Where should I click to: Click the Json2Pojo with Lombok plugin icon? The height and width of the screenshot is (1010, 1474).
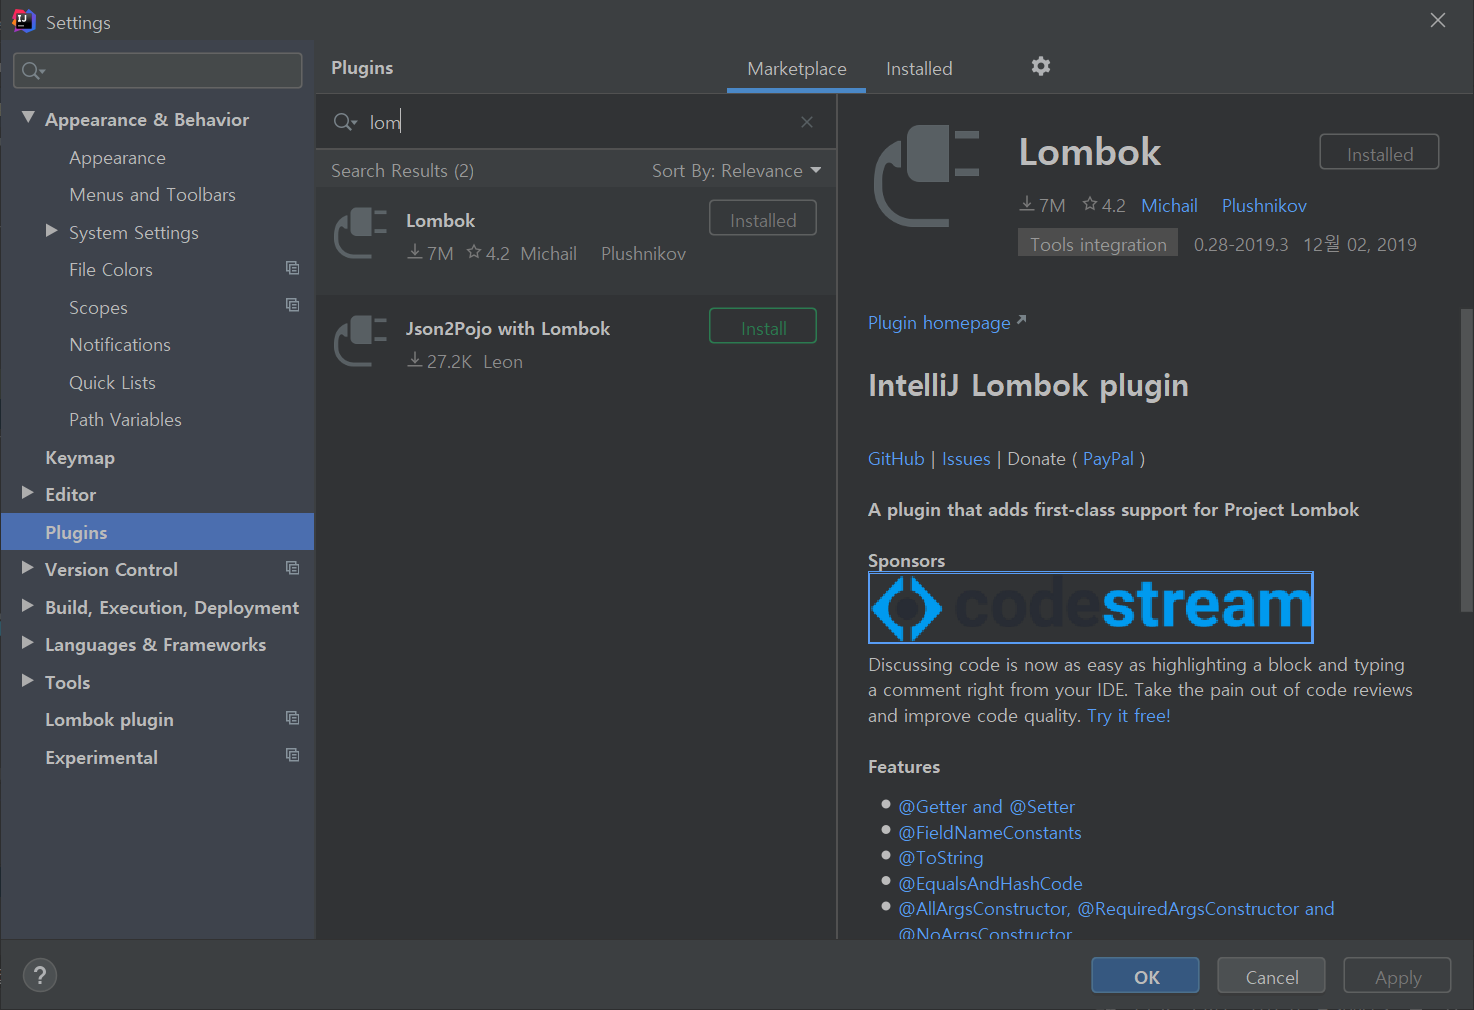[x=361, y=342]
